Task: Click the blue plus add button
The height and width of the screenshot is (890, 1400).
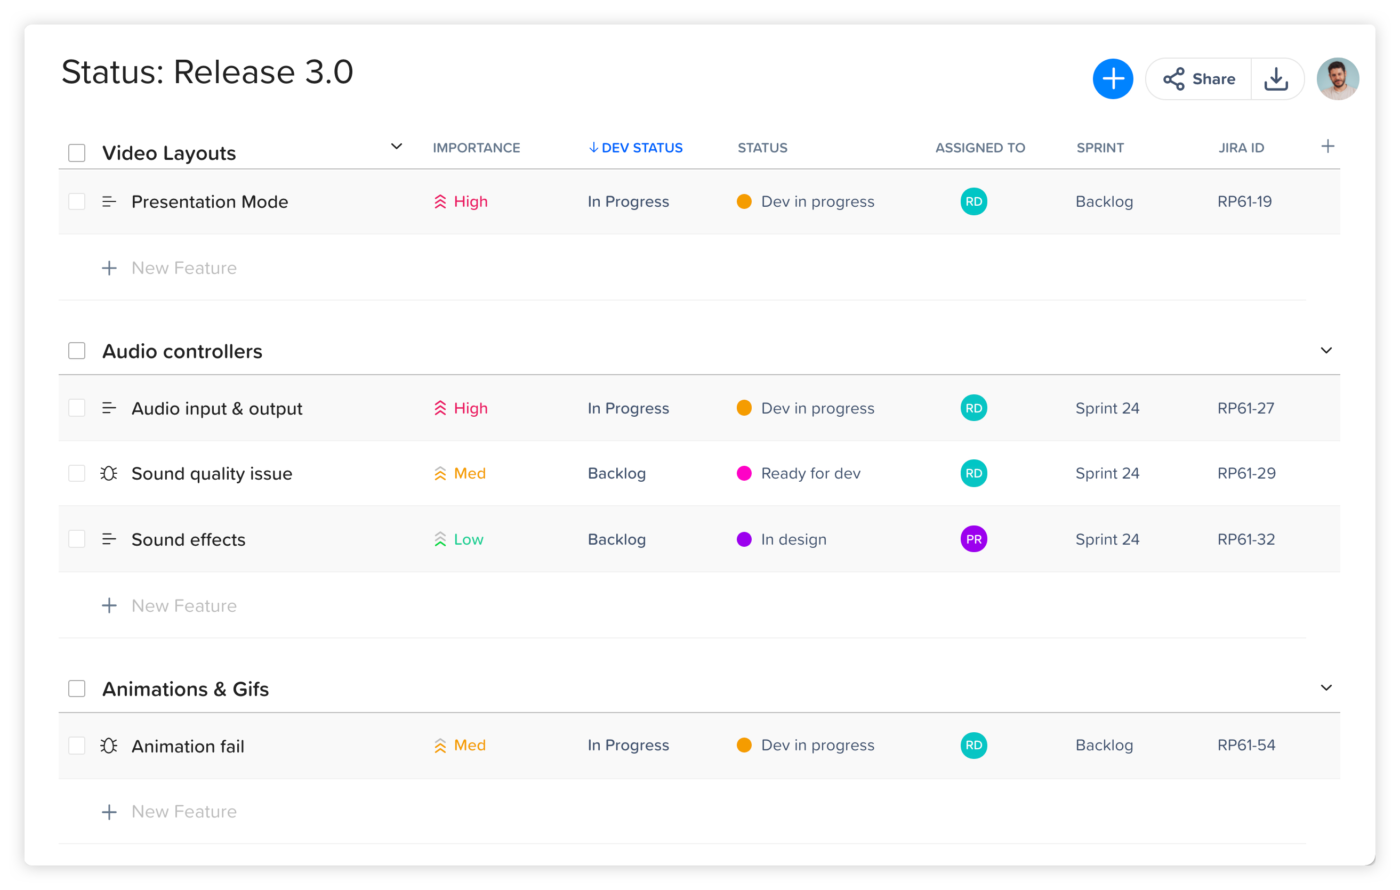Action: click(1112, 79)
